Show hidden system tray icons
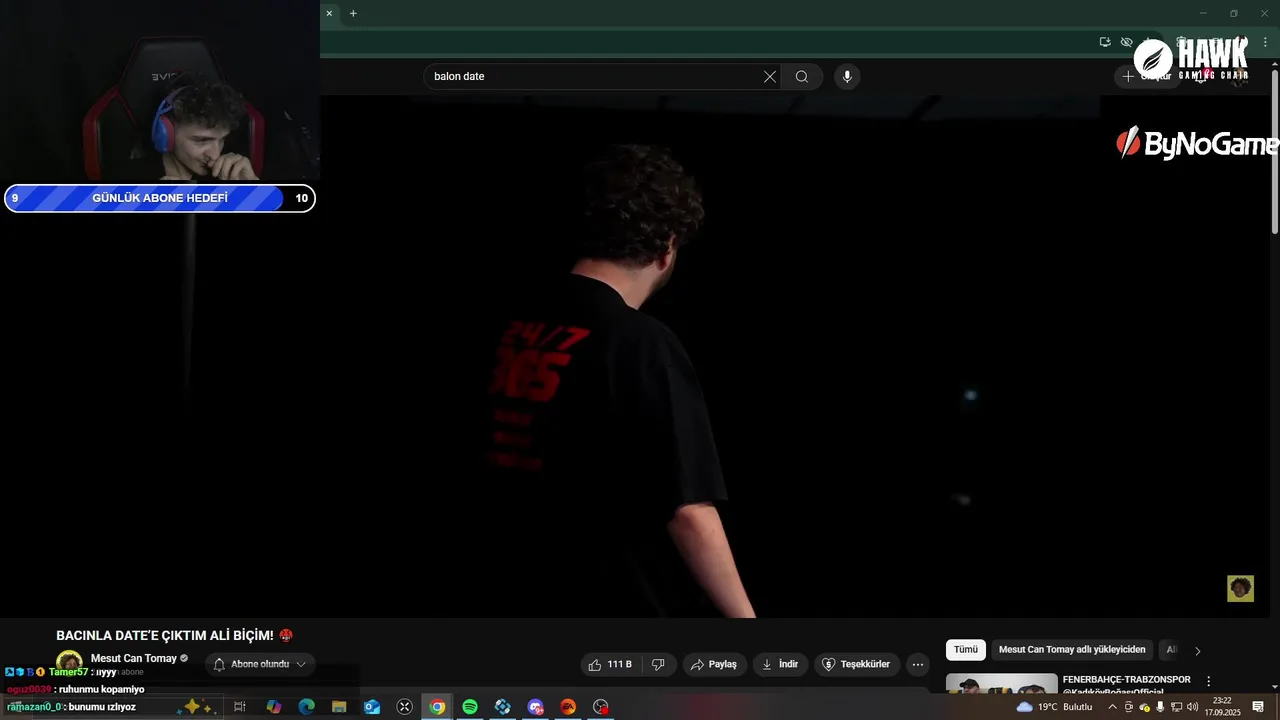This screenshot has width=1280, height=720. point(1112,707)
